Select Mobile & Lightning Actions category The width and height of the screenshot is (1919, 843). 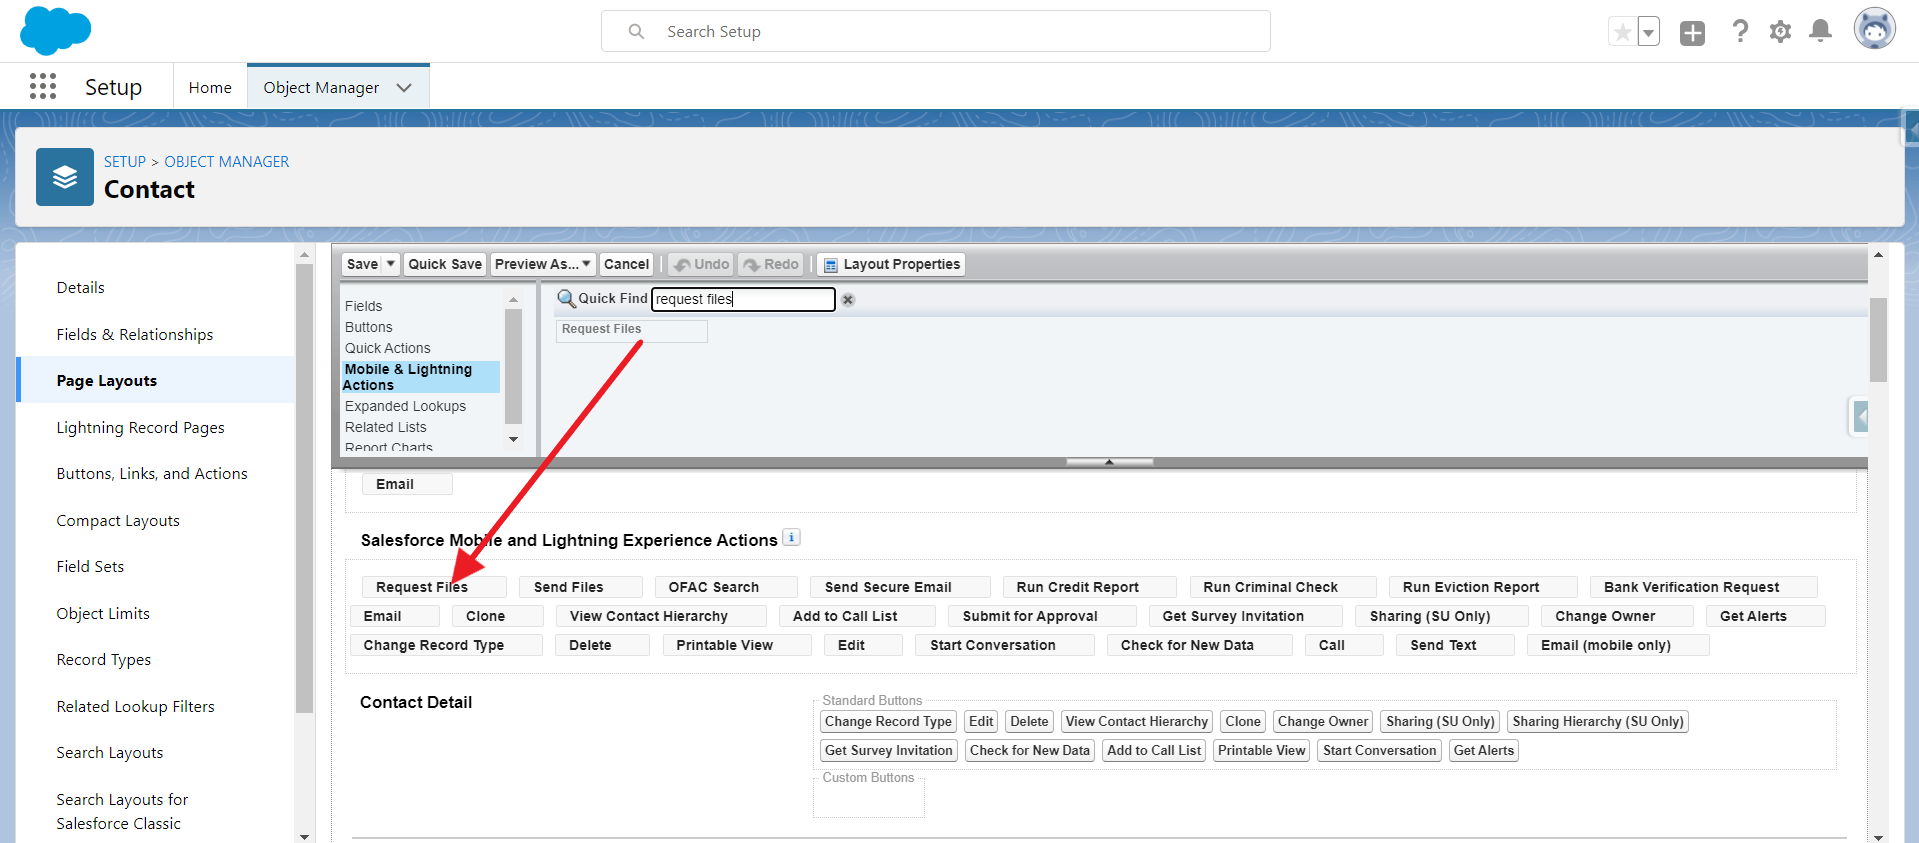point(421,377)
